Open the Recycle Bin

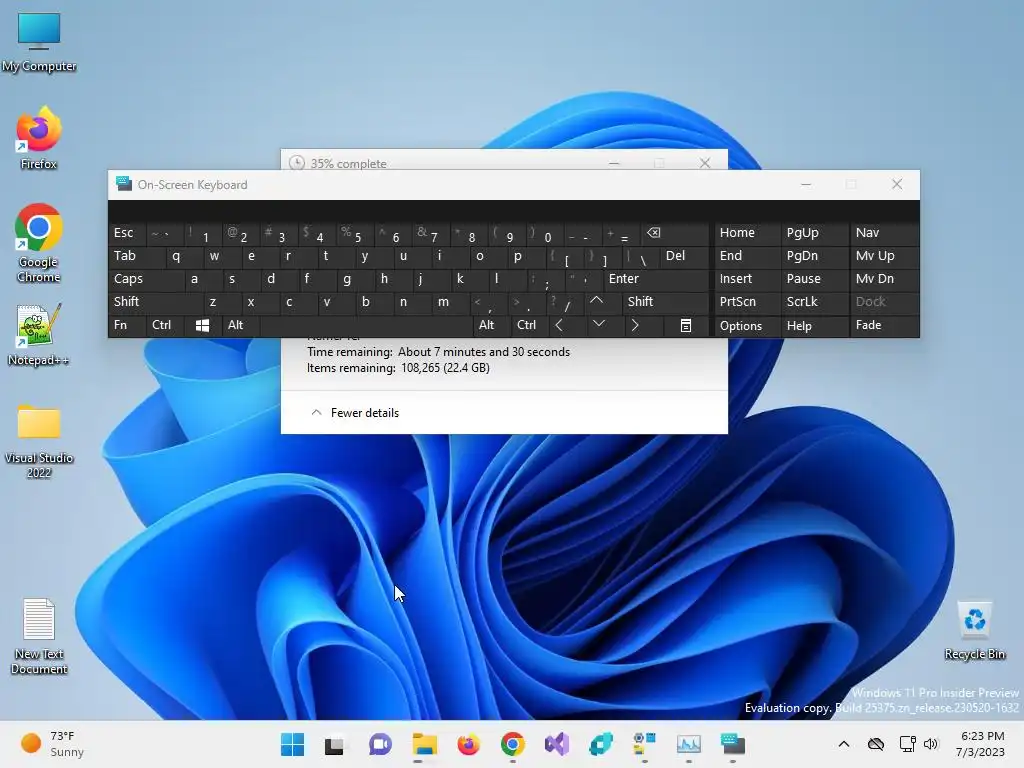[974, 630]
